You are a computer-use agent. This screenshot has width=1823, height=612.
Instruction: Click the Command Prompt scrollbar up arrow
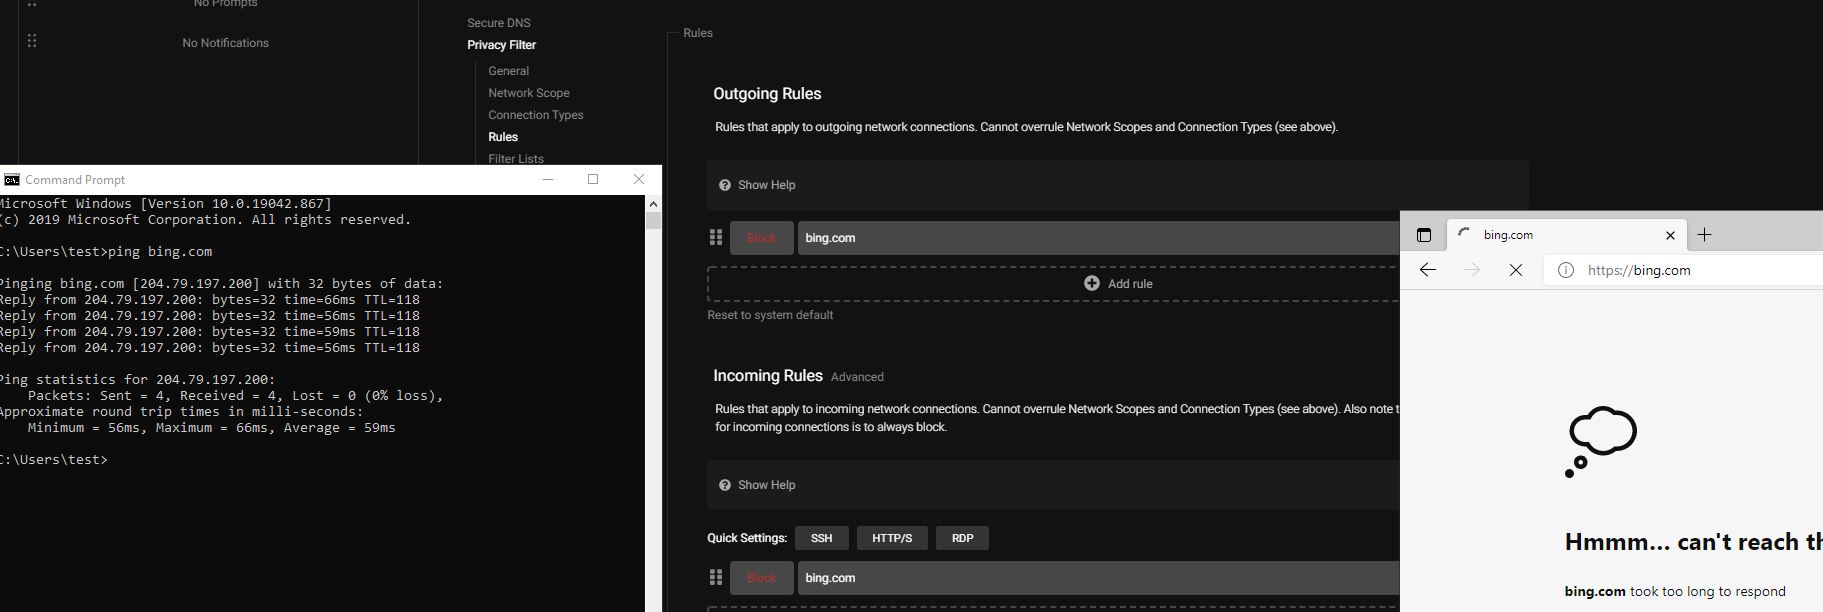tap(653, 204)
